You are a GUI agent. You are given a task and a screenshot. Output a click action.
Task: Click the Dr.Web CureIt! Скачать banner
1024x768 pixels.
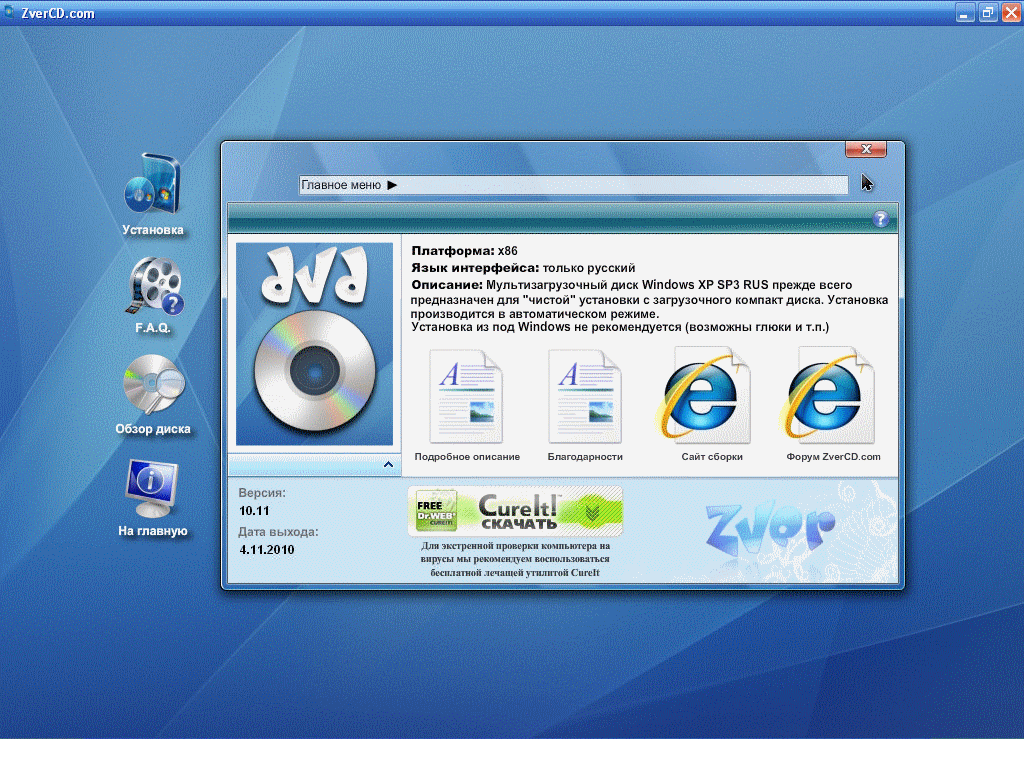point(514,511)
